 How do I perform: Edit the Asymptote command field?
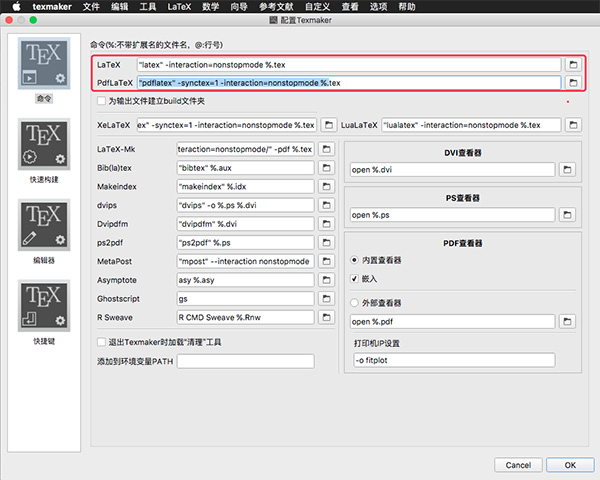point(245,280)
